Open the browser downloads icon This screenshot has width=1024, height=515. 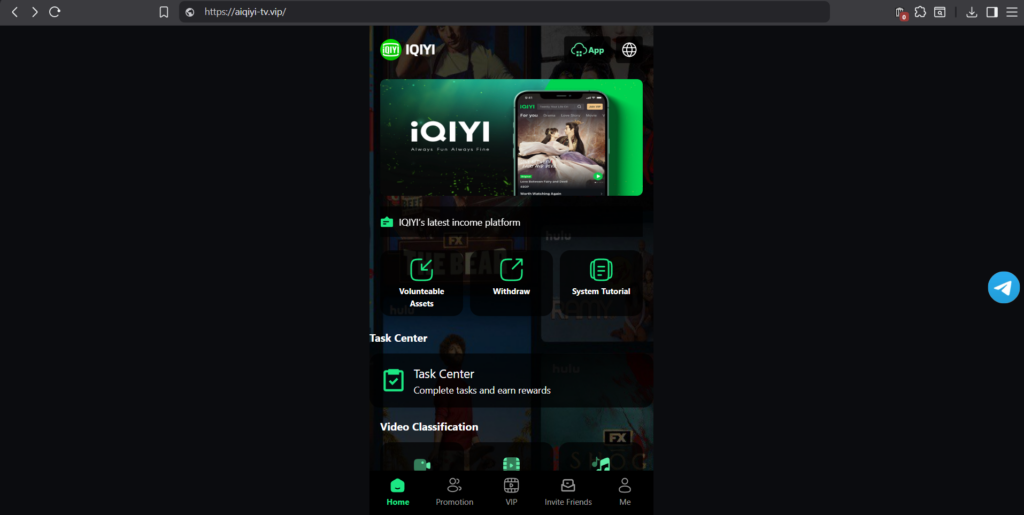(972, 12)
